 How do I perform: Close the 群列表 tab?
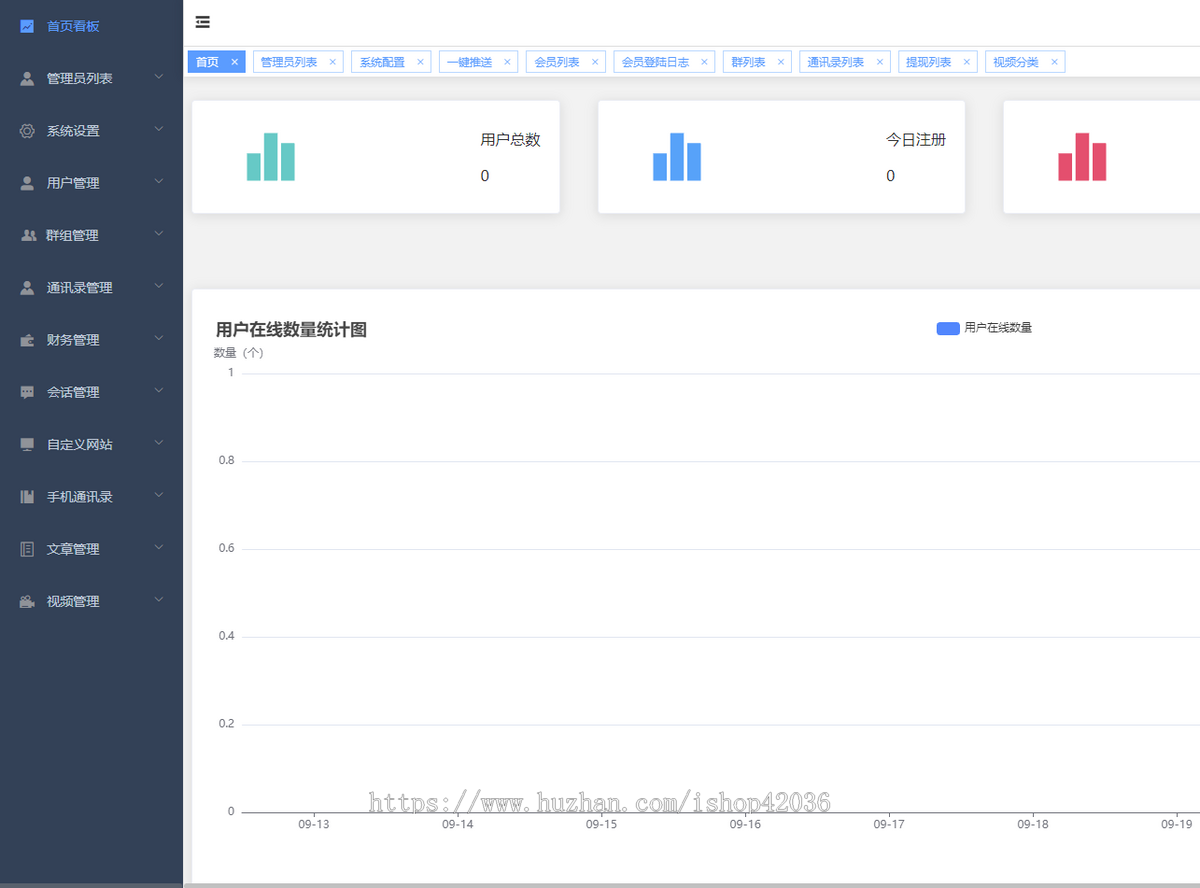[x=780, y=62]
